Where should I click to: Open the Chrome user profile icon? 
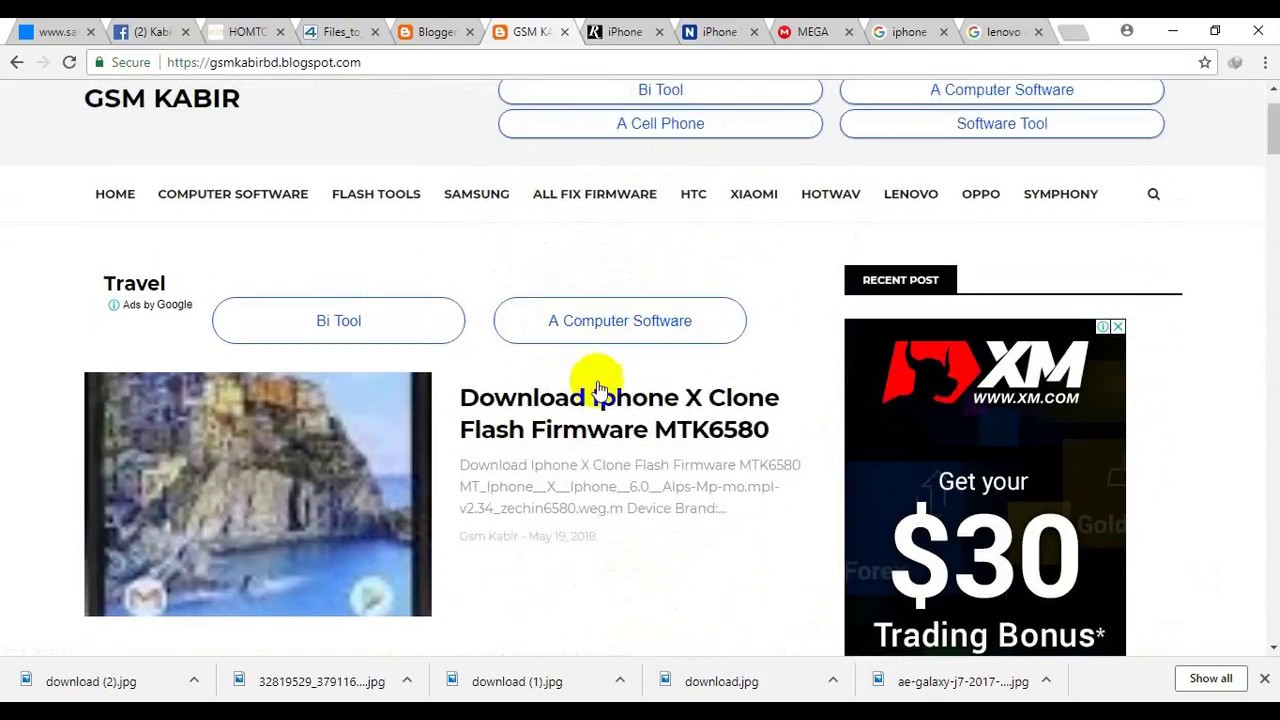[1127, 31]
